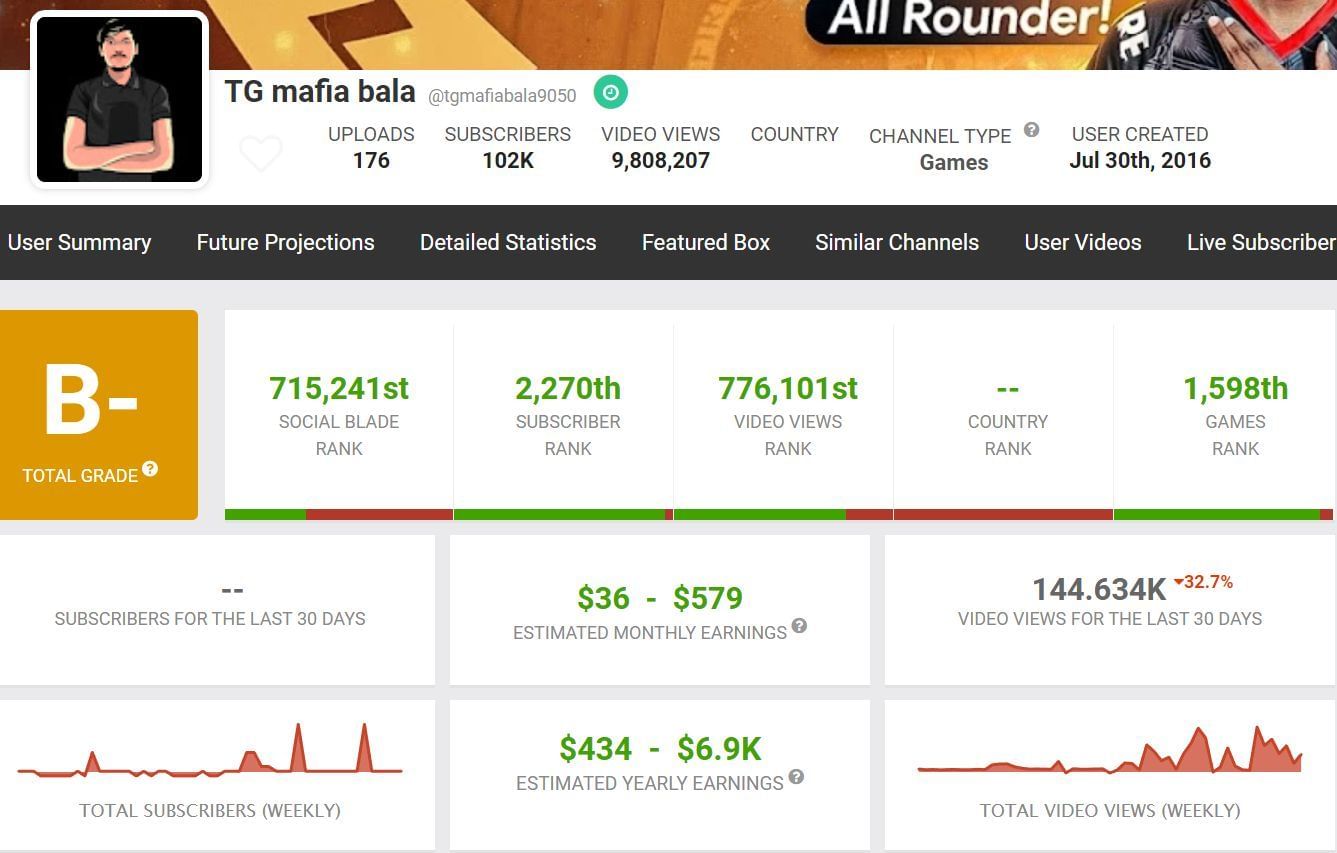Screen dimensions: 1337x853
Task: Open the User Summary tab
Action: (79, 242)
